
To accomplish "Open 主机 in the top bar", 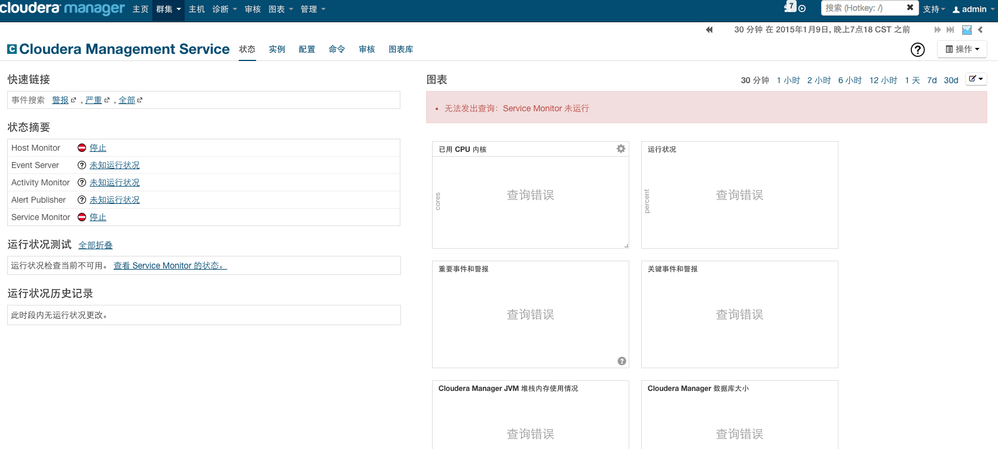I will coord(197,10).
